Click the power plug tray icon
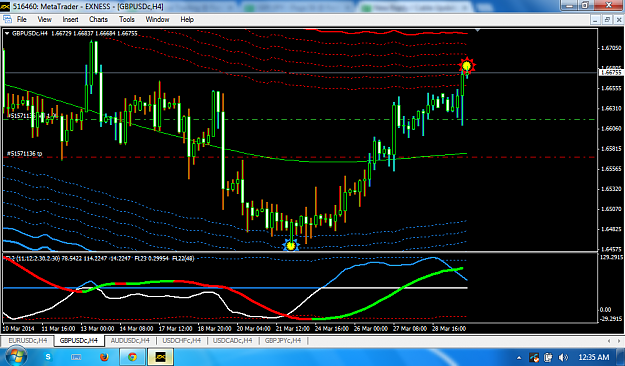This screenshot has width=625, height=366. [x=548, y=357]
